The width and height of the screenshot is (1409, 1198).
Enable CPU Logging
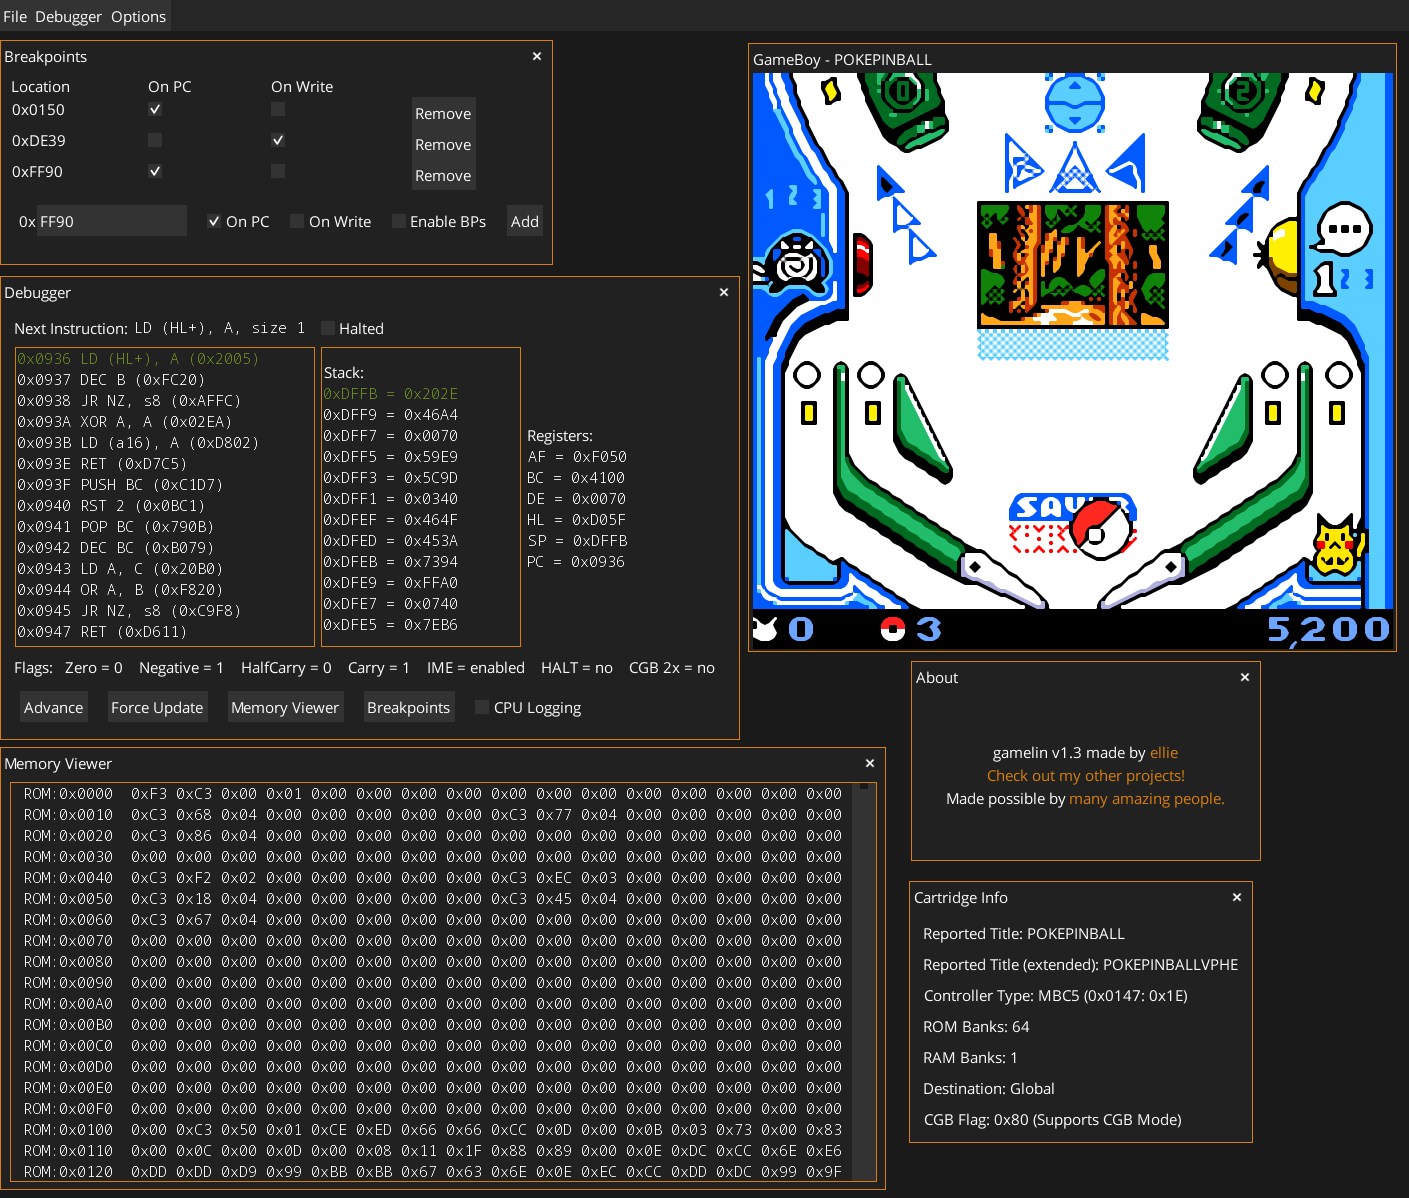482,707
